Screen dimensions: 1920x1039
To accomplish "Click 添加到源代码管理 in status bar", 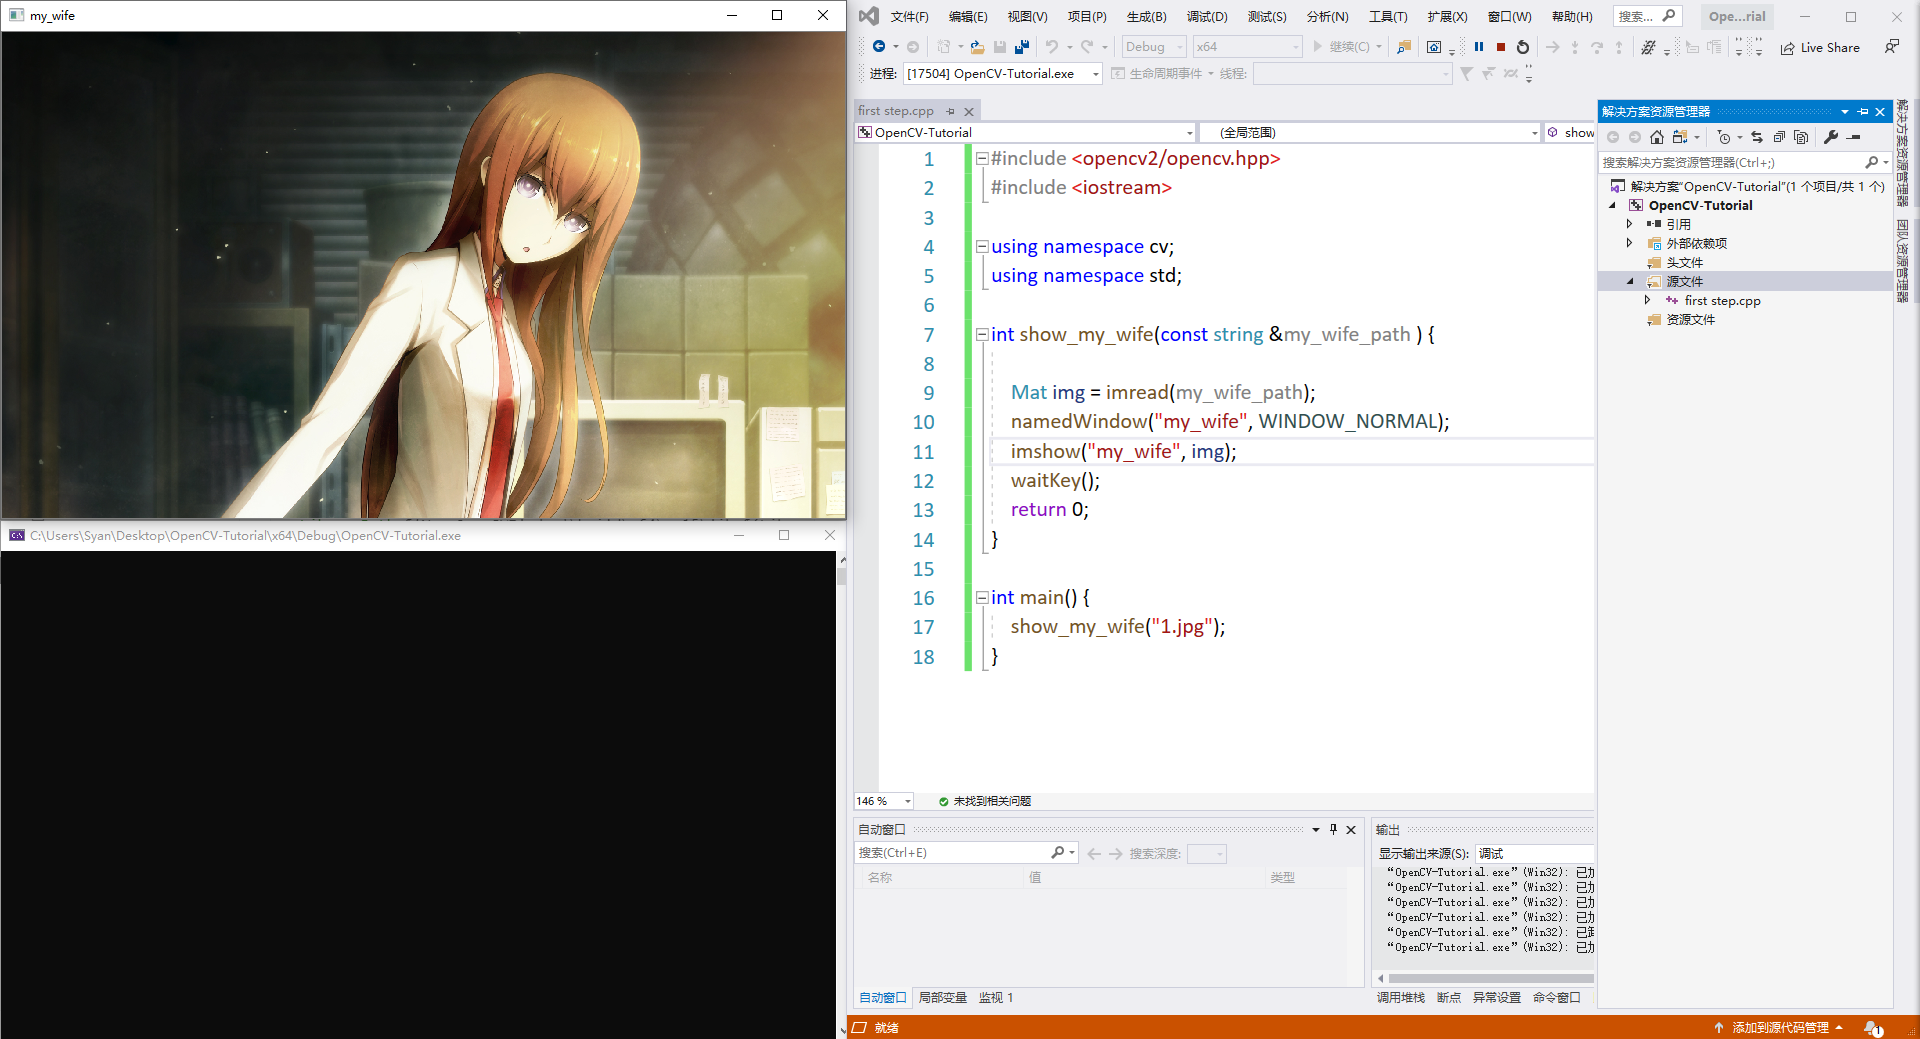I will [1779, 1028].
